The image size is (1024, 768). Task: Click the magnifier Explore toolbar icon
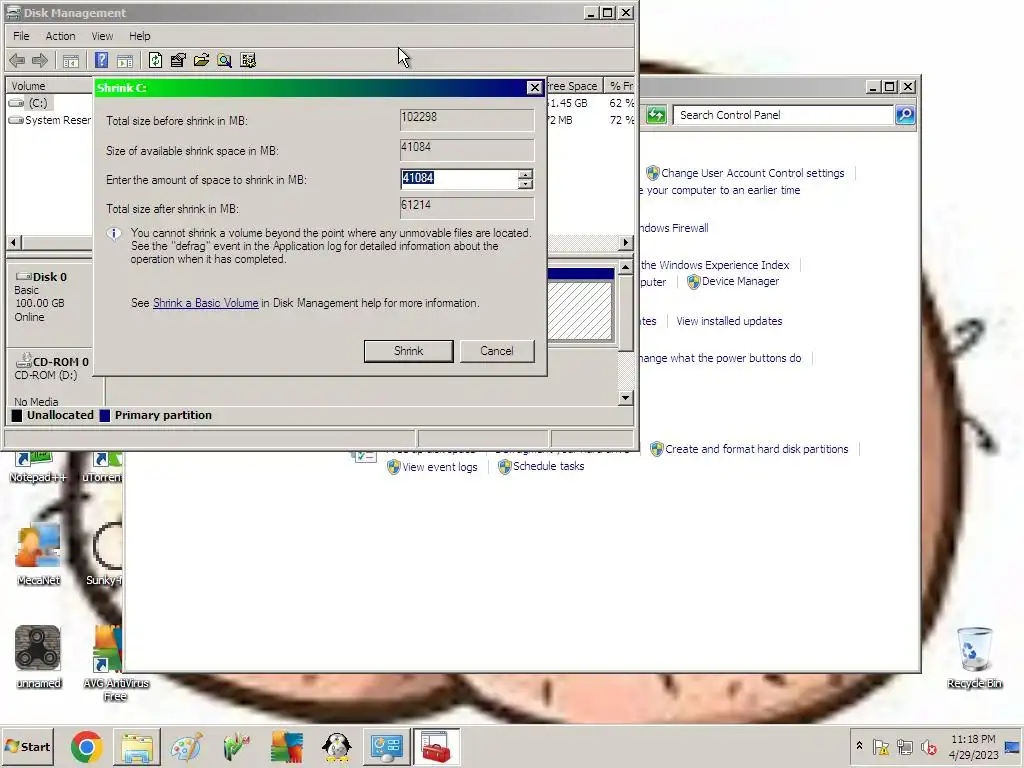pyautogui.click(x=225, y=61)
